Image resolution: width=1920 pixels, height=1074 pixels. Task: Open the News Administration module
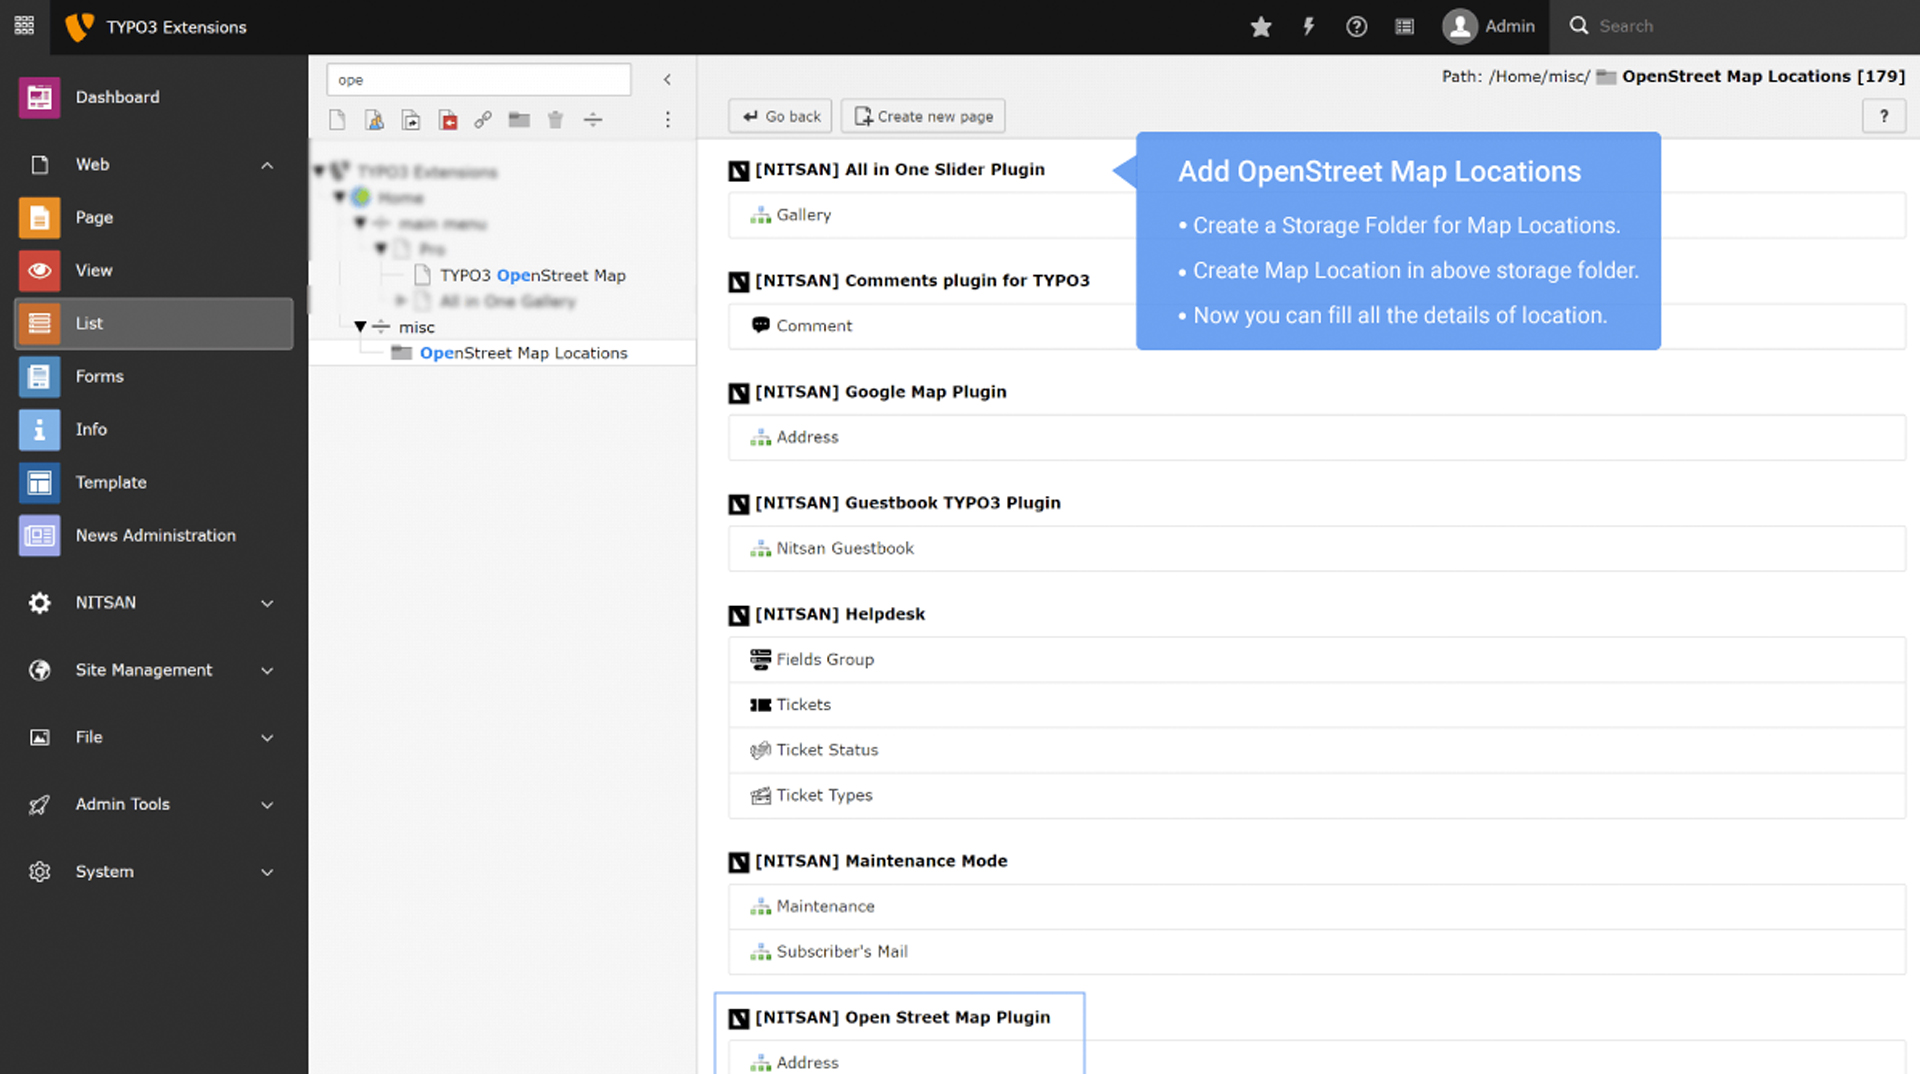click(155, 535)
